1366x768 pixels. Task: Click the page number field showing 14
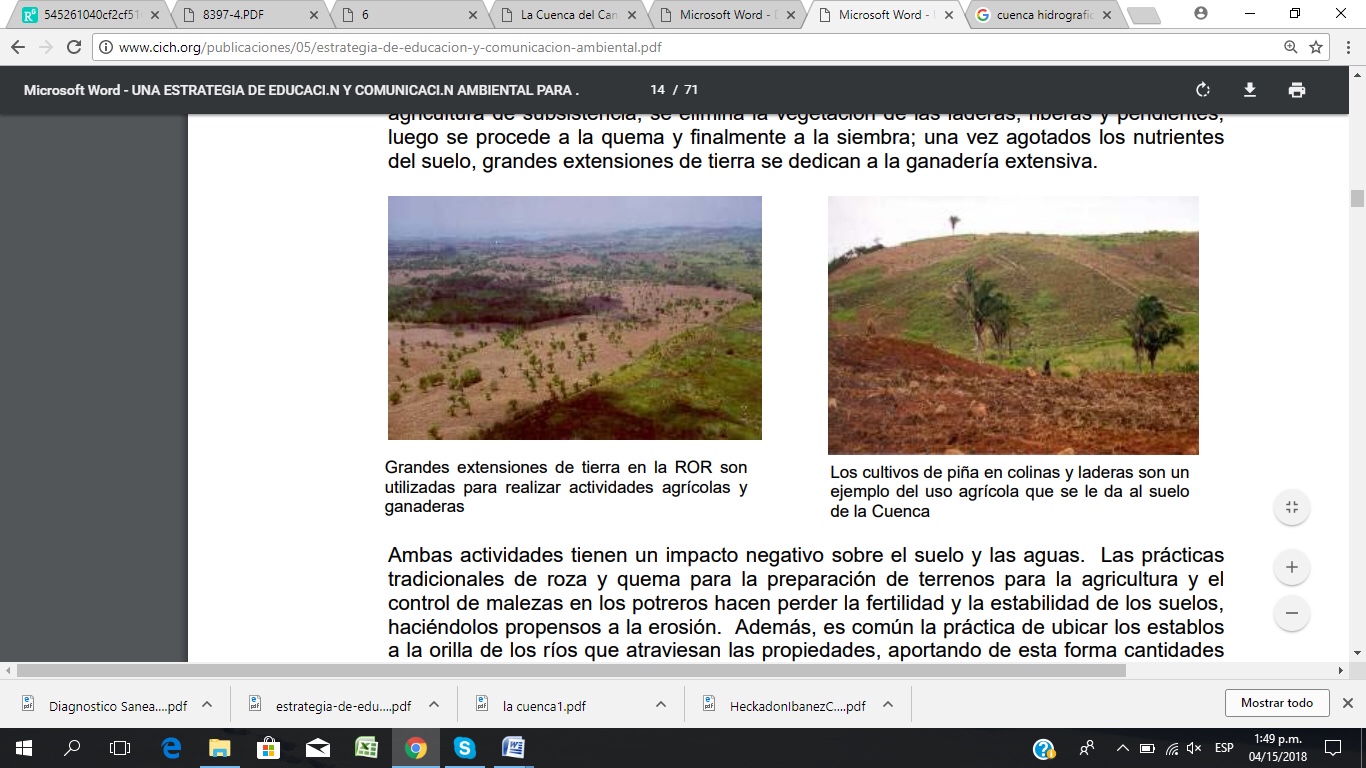pos(657,90)
